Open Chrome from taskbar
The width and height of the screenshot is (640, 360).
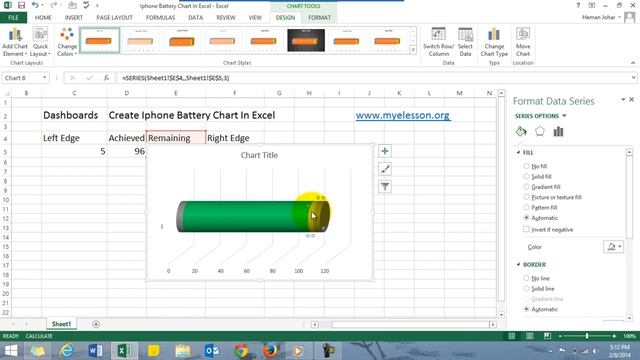click(x=241, y=351)
